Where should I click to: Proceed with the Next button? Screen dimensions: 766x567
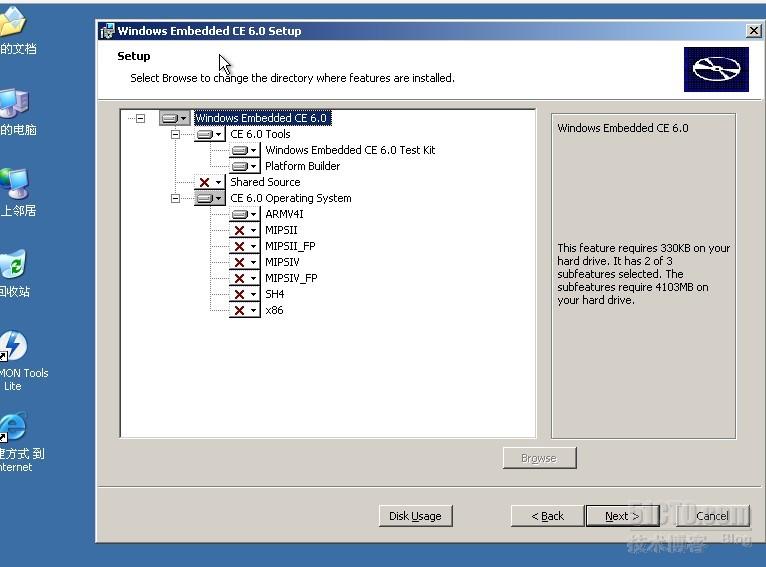point(622,516)
